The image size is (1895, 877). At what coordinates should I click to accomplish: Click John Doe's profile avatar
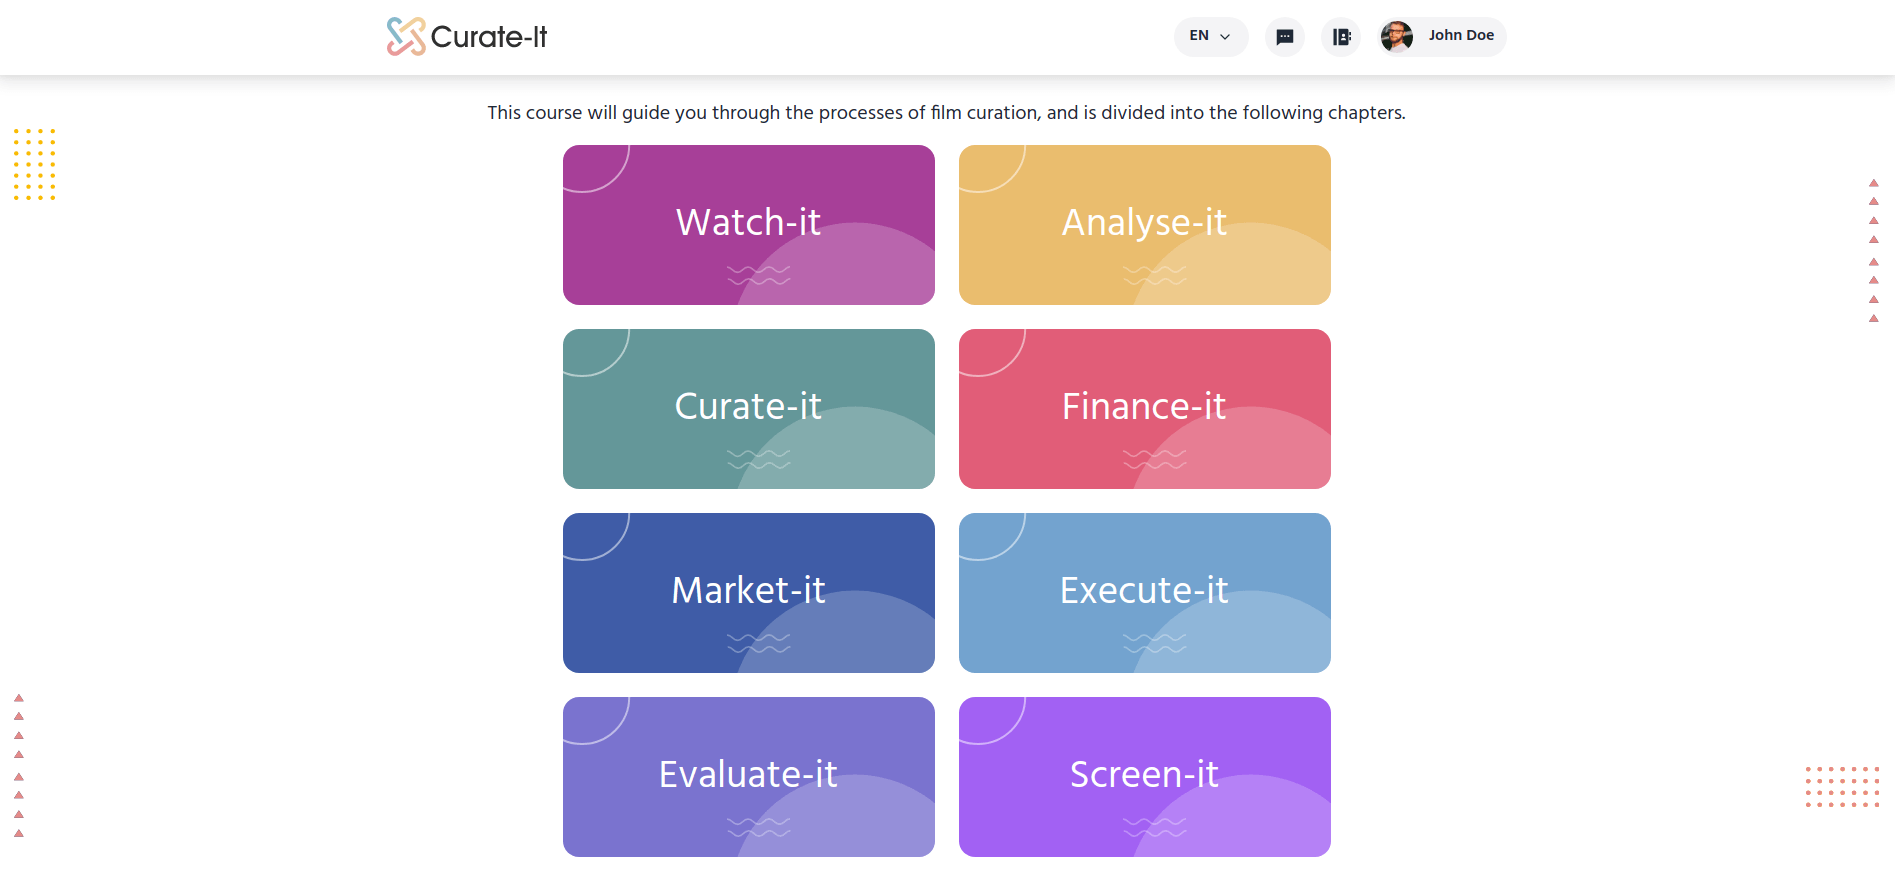(1397, 37)
